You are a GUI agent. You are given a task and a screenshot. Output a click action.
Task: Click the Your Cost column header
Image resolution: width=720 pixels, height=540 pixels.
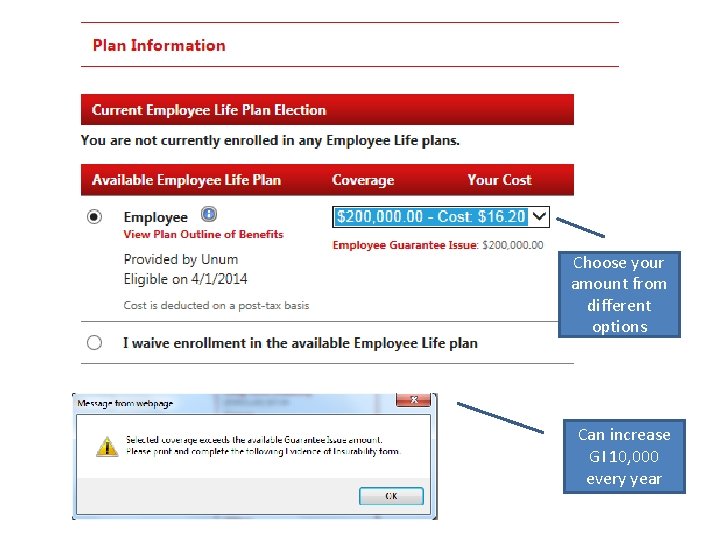500,180
